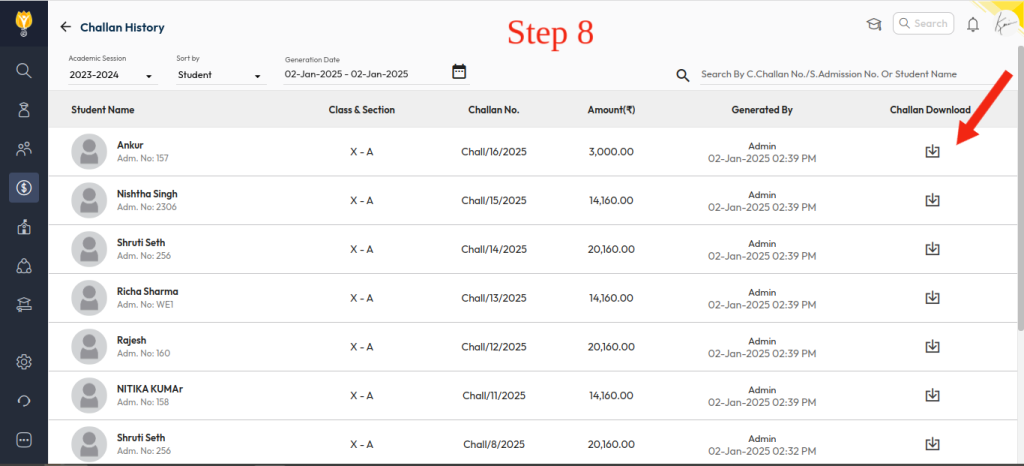Open the more options icon in sidebar
This screenshot has width=1024, height=466.
coord(24,440)
